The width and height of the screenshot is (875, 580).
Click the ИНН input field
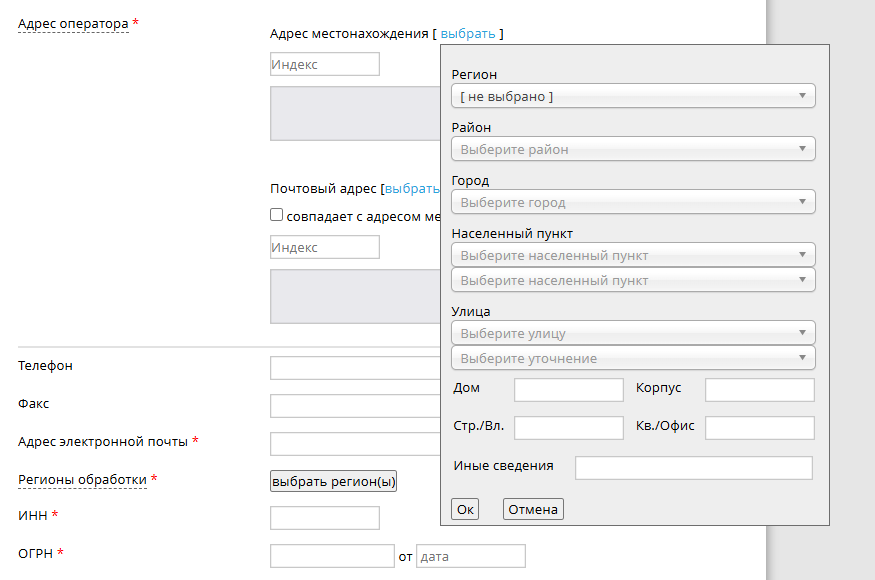325,518
